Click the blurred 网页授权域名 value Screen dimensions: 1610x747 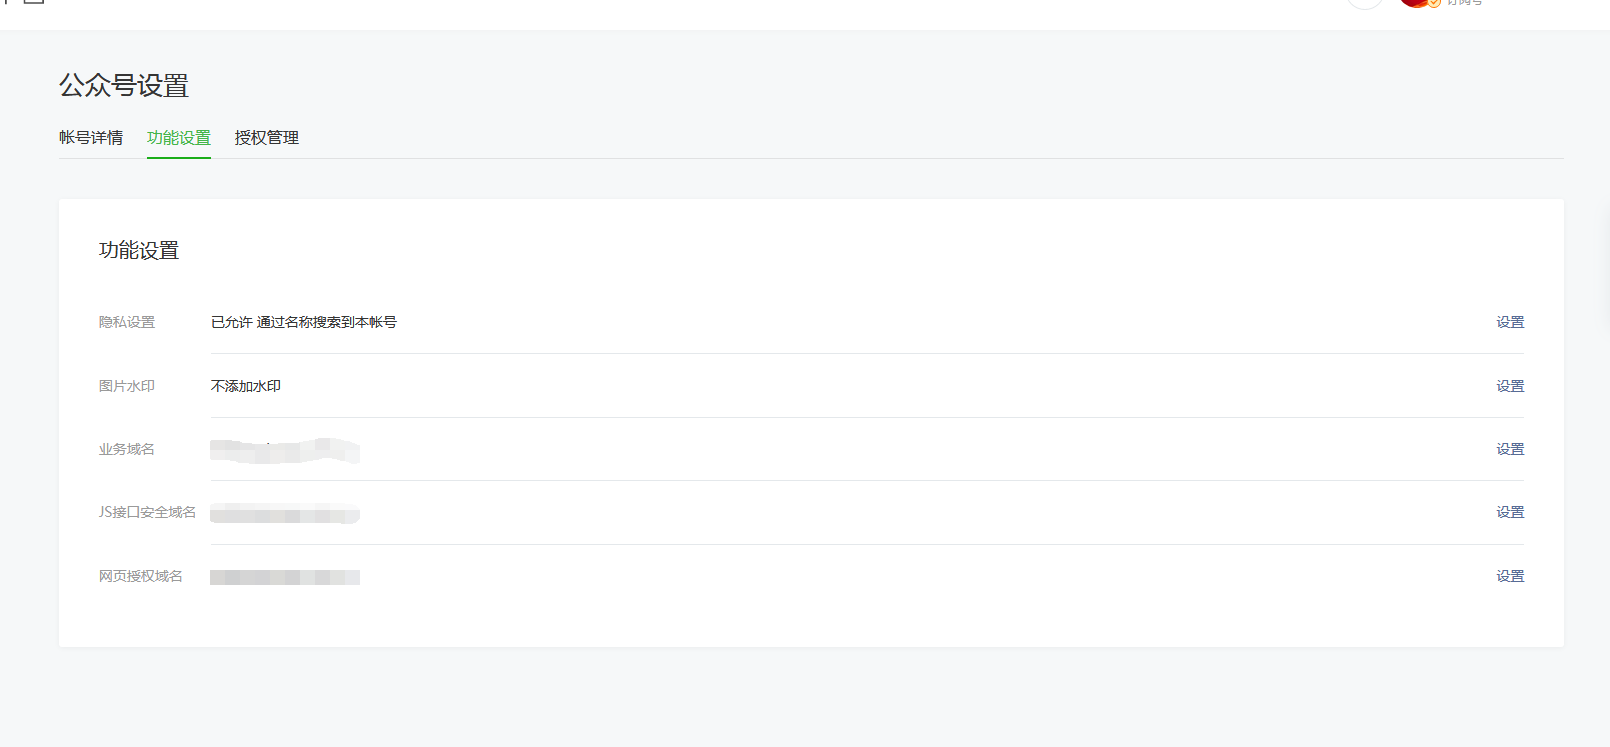click(285, 577)
